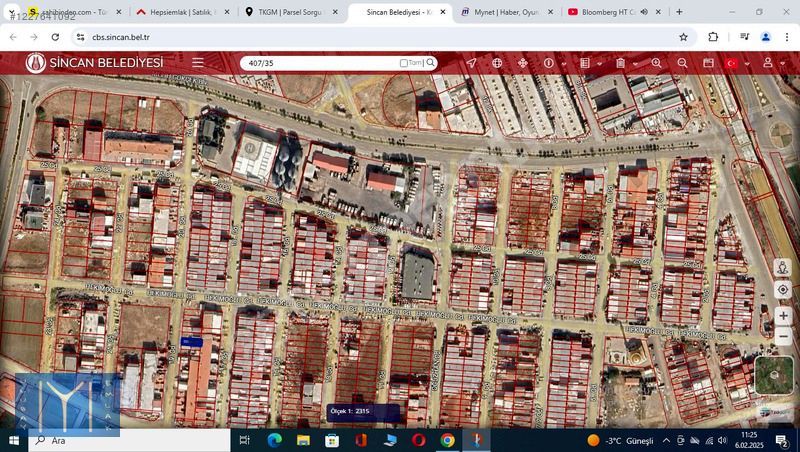Click the location arrow navigation icon in toolbar
800x452 pixels.
pos(471,62)
